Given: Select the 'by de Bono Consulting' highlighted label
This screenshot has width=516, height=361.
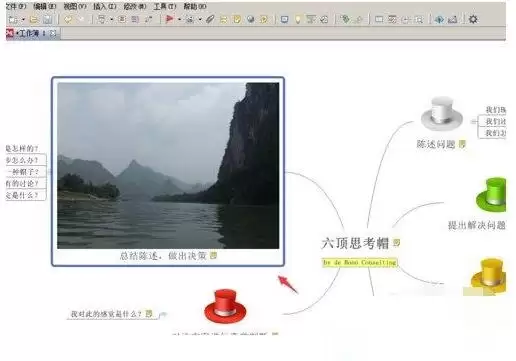Looking at the screenshot, I should tap(360, 263).
